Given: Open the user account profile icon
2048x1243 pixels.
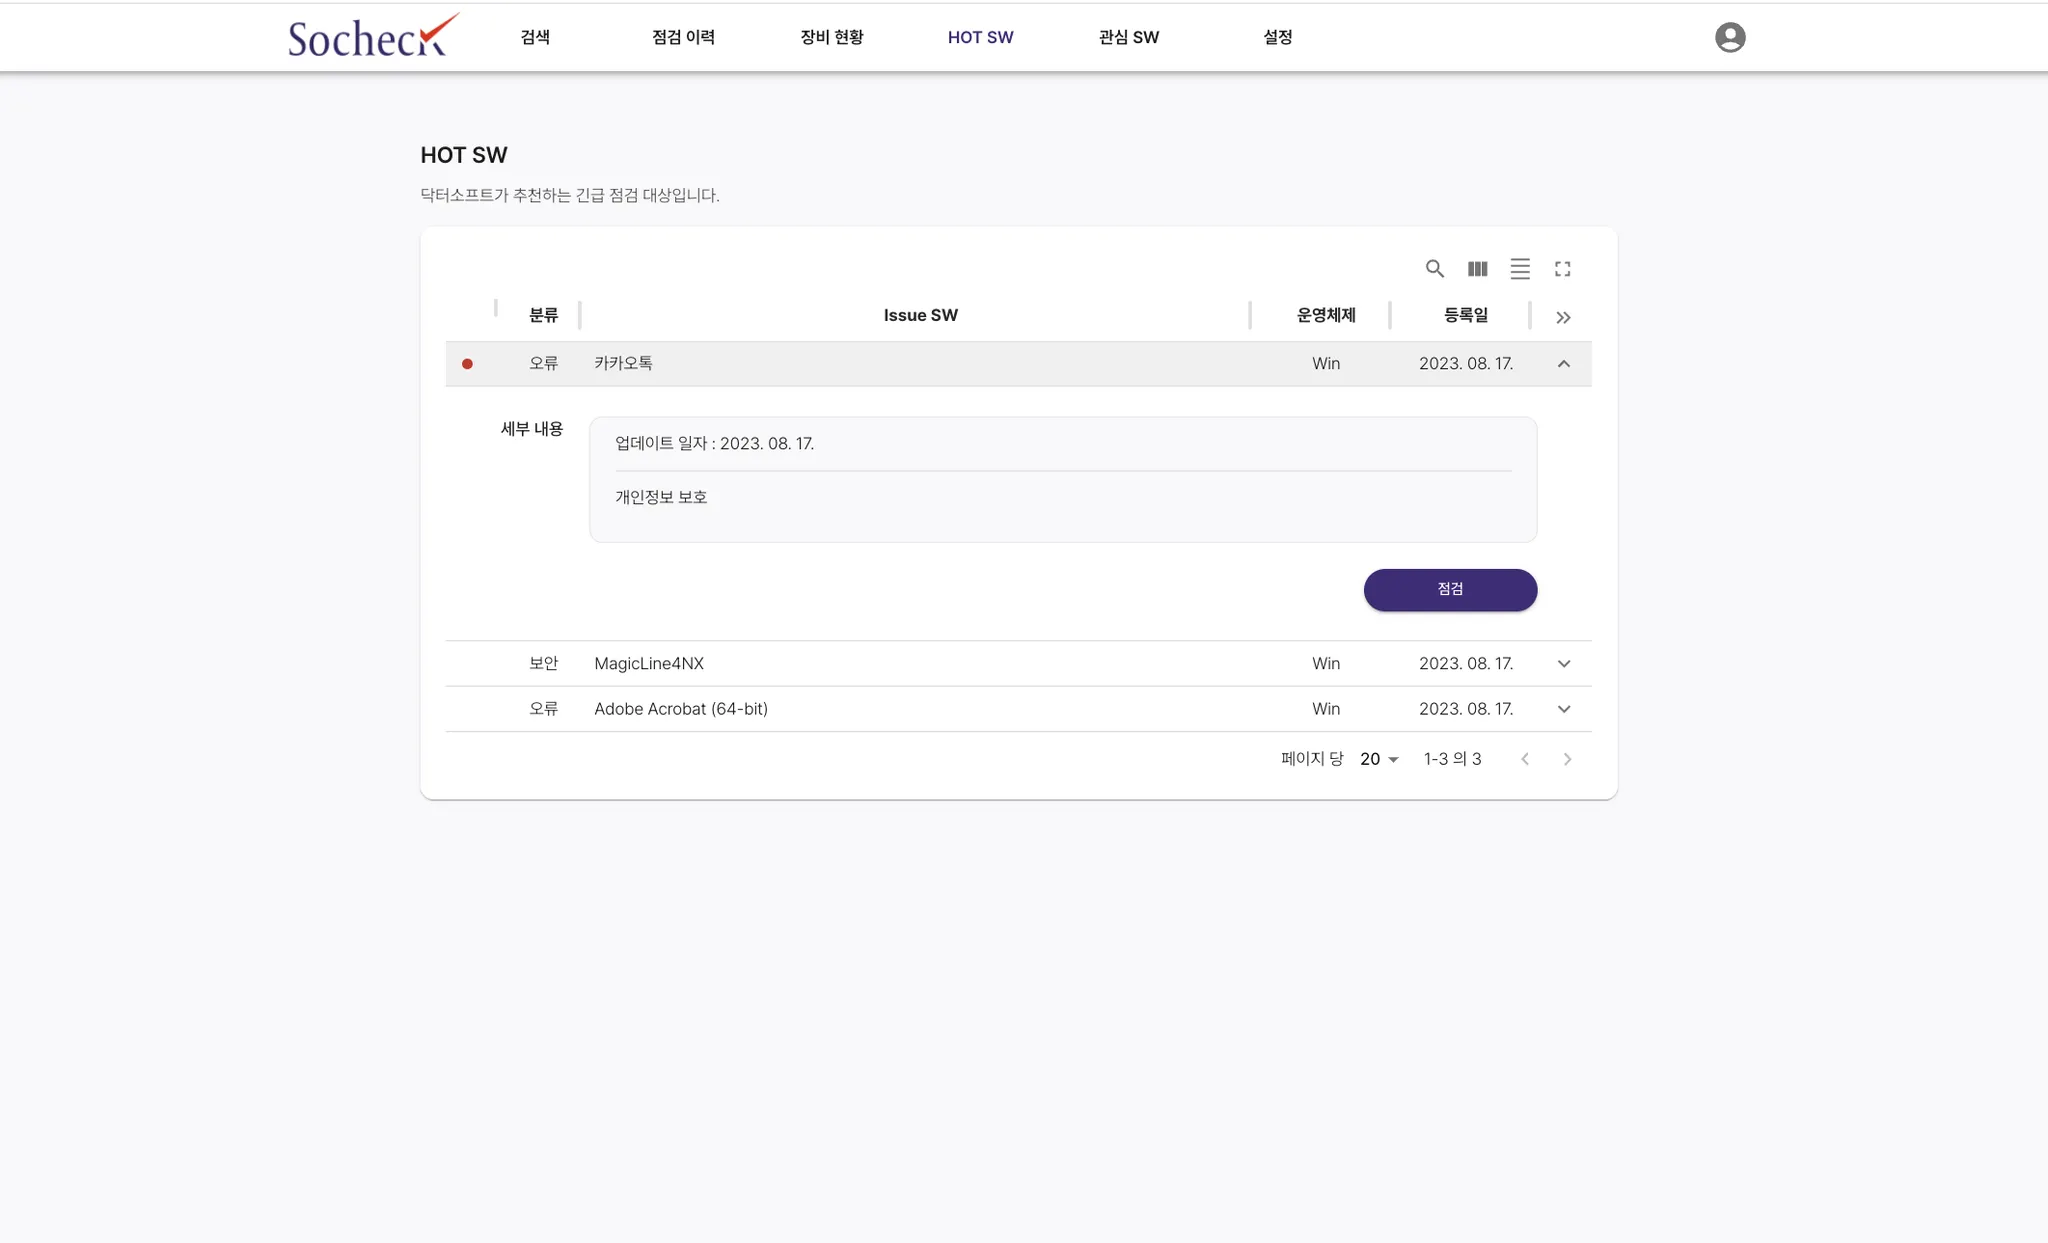Looking at the screenshot, I should (x=1729, y=37).
